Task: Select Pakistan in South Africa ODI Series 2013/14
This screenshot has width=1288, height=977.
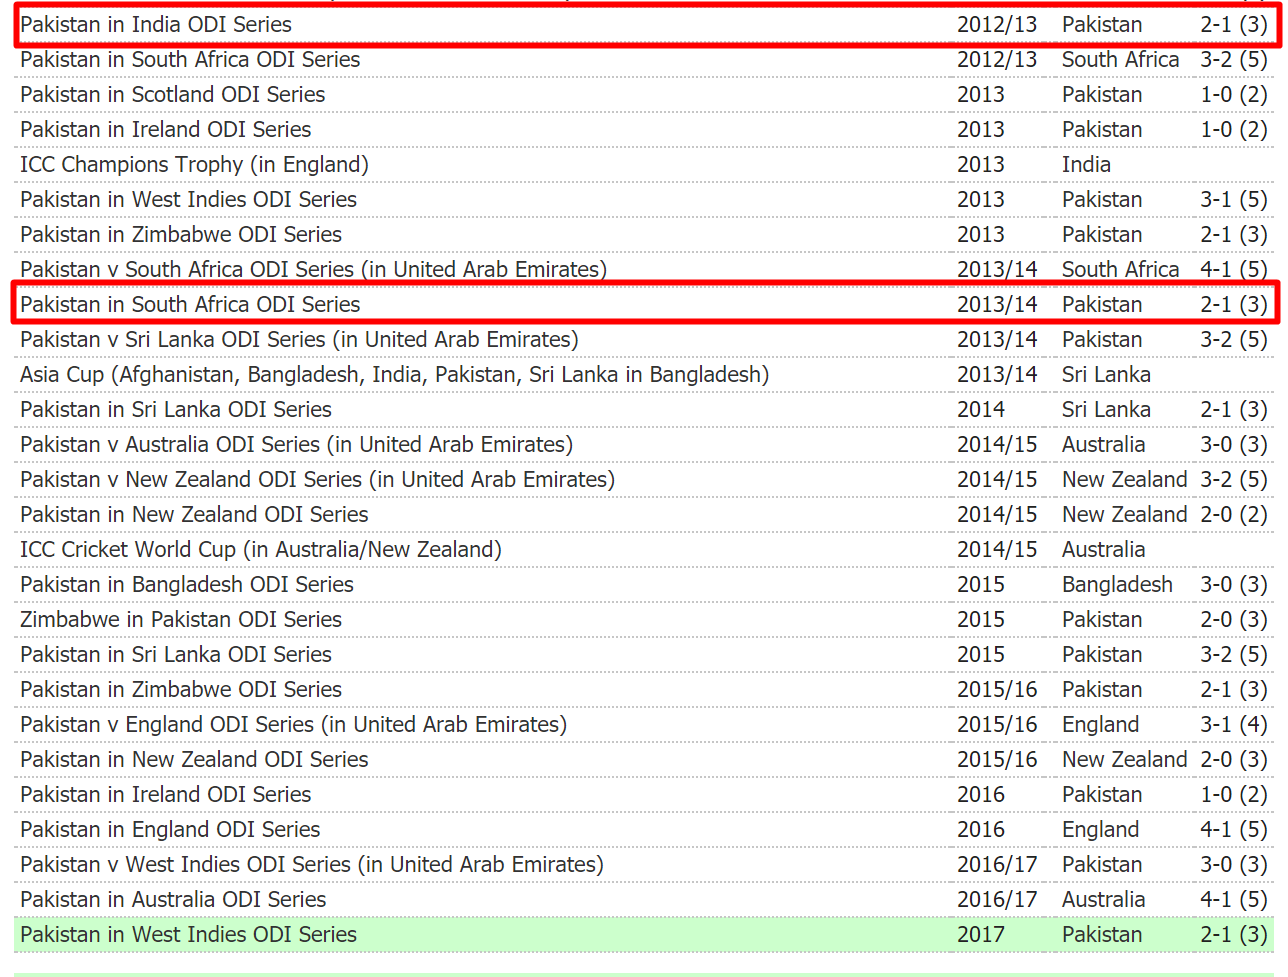Action: [190, 304]
